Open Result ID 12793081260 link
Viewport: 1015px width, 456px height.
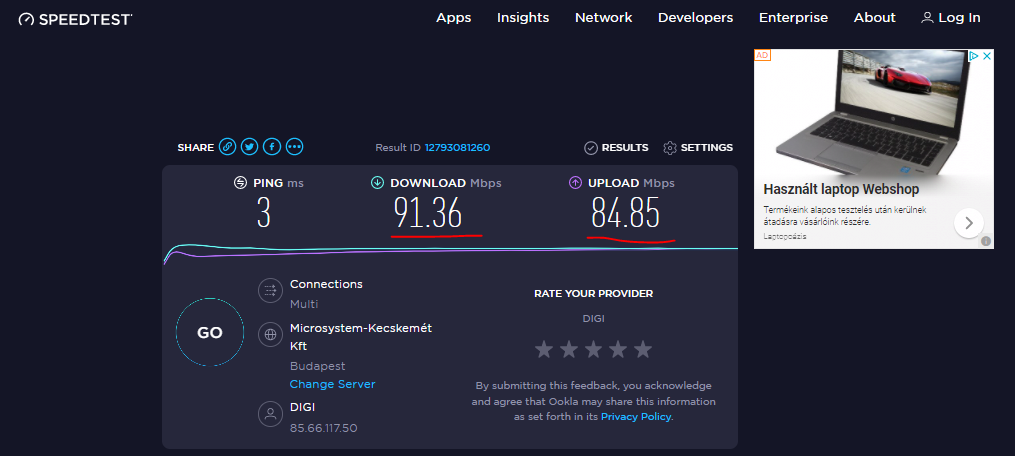click(x=457, y=148)
